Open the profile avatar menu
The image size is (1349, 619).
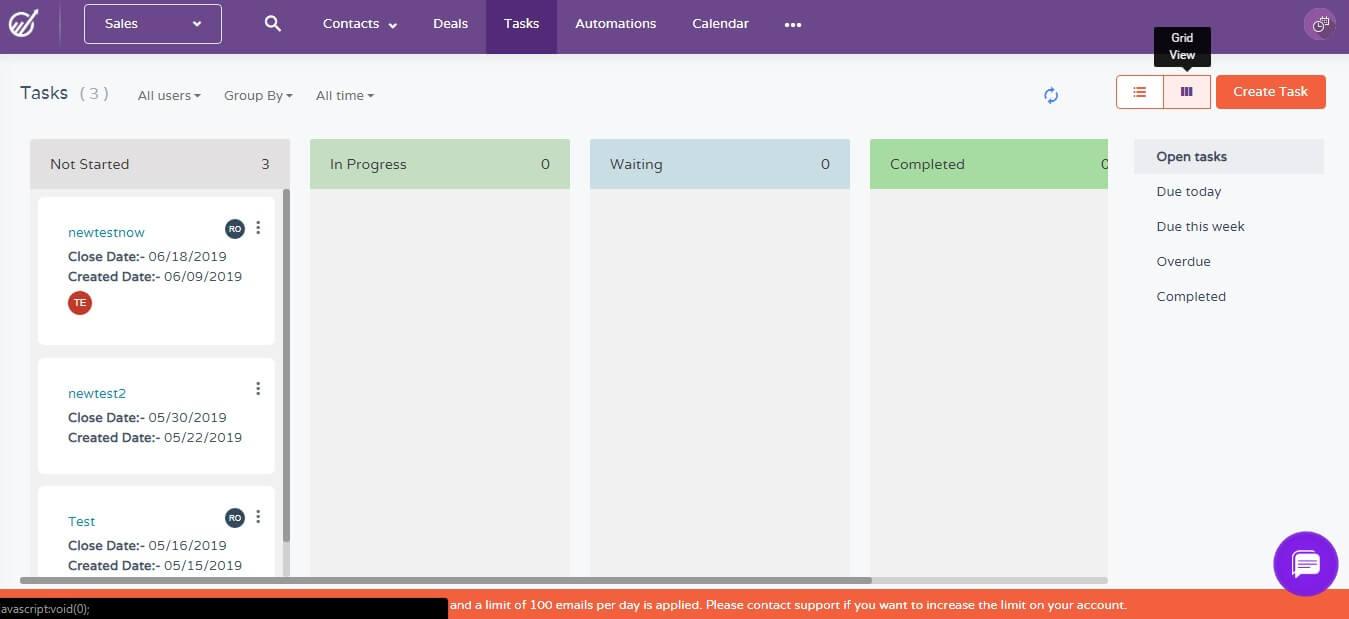pos(1319,23)
